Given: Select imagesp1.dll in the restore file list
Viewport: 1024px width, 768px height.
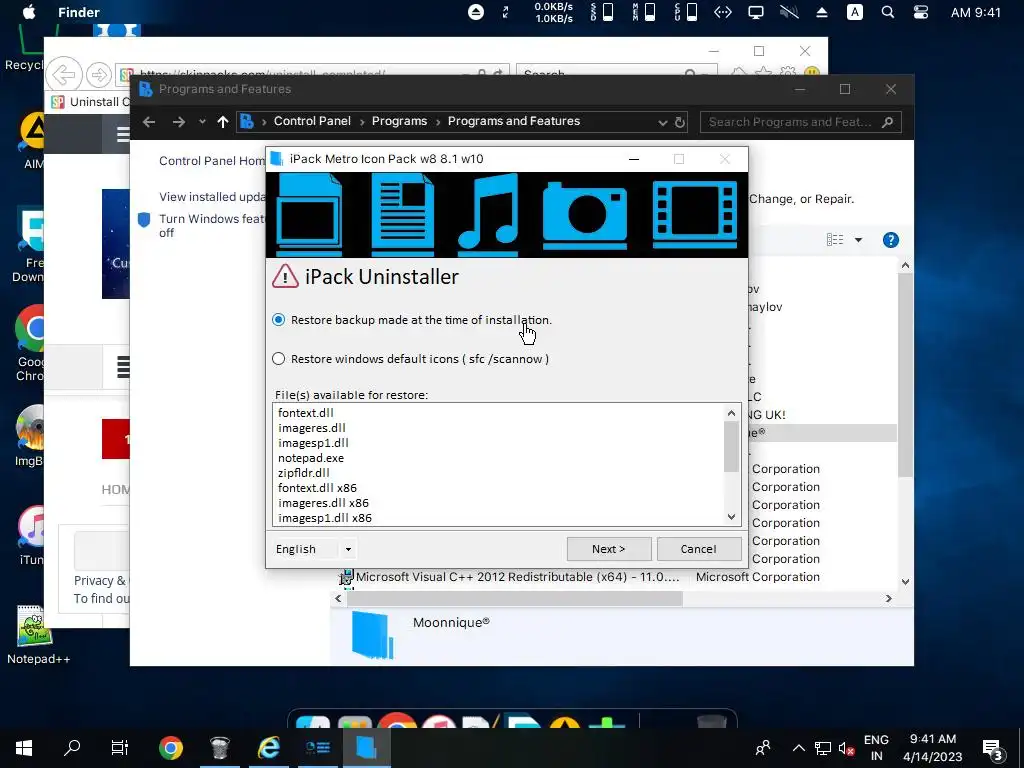Looking at the screenshot, I should pyautogui.click(x=313, y=443).
